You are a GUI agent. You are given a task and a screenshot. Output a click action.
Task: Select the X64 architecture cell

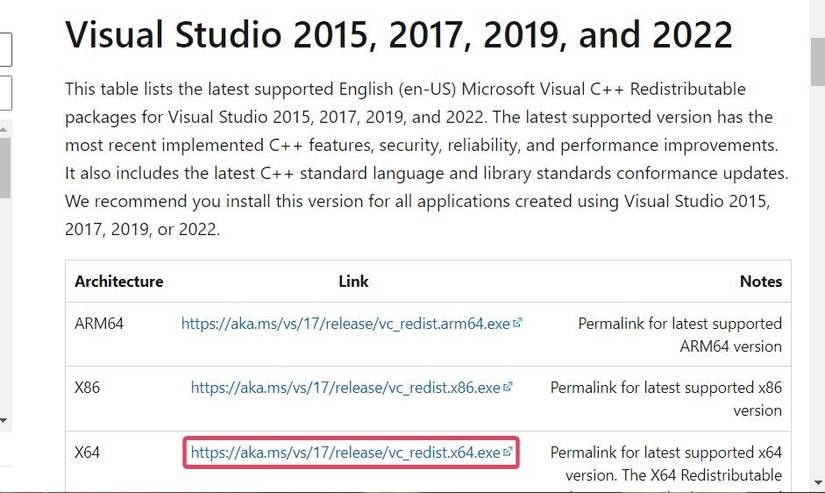pyautogui.click(x=88, y=453)
